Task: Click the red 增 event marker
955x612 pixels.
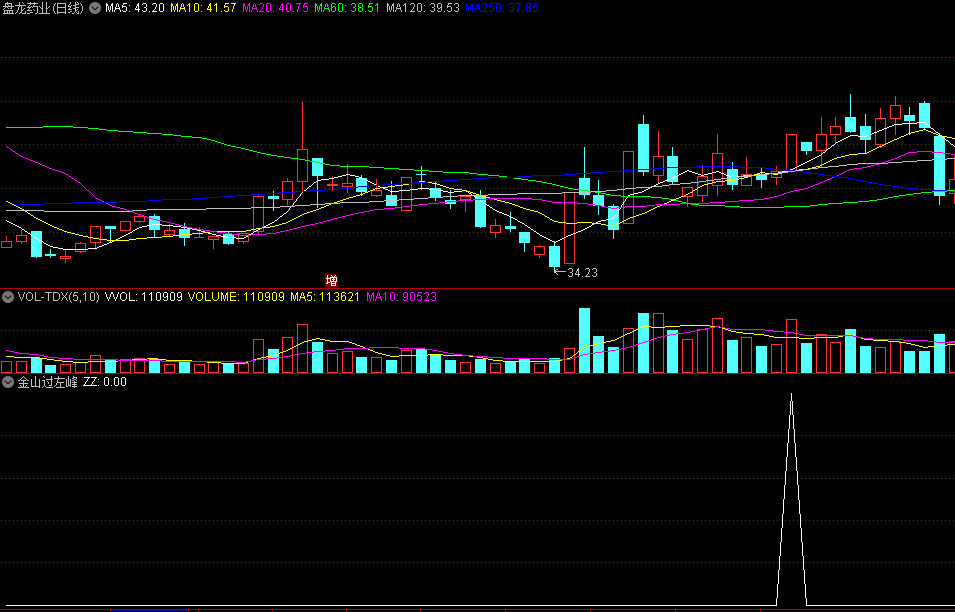Action: (331, 281)
